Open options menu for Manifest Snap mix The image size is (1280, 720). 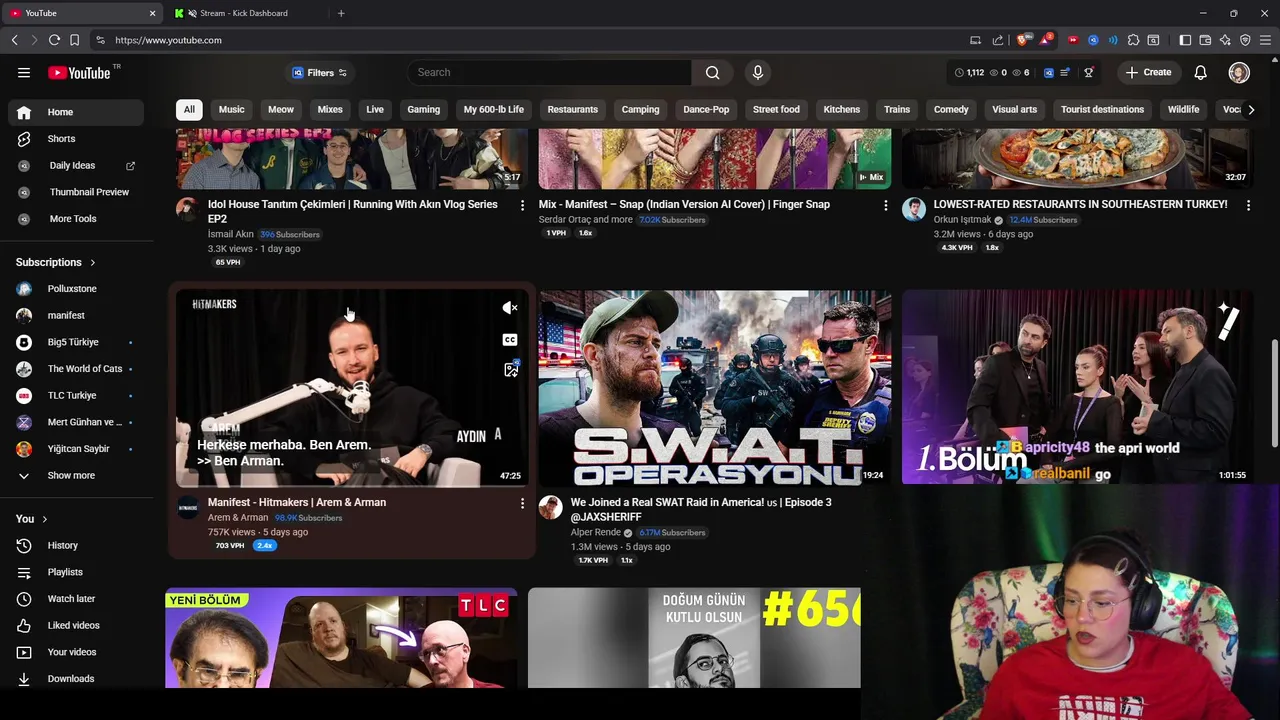[x=885, y=205]
